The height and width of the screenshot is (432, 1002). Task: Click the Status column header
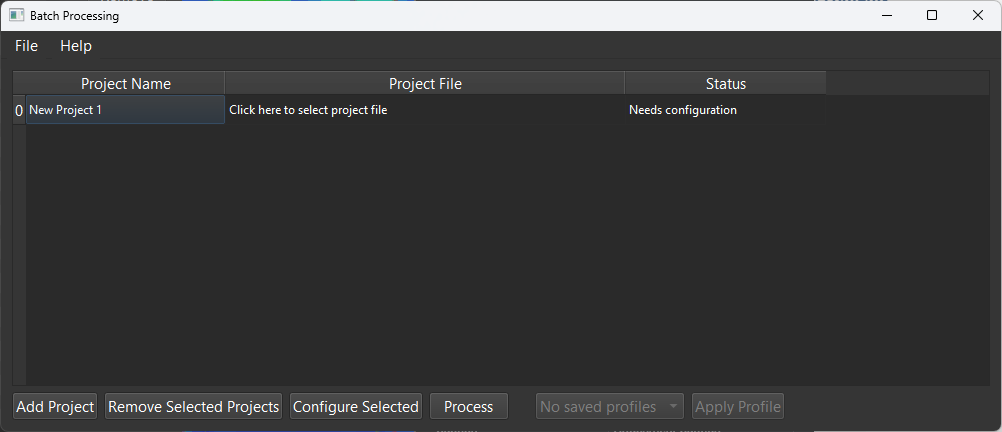click(x=725, y=84)
